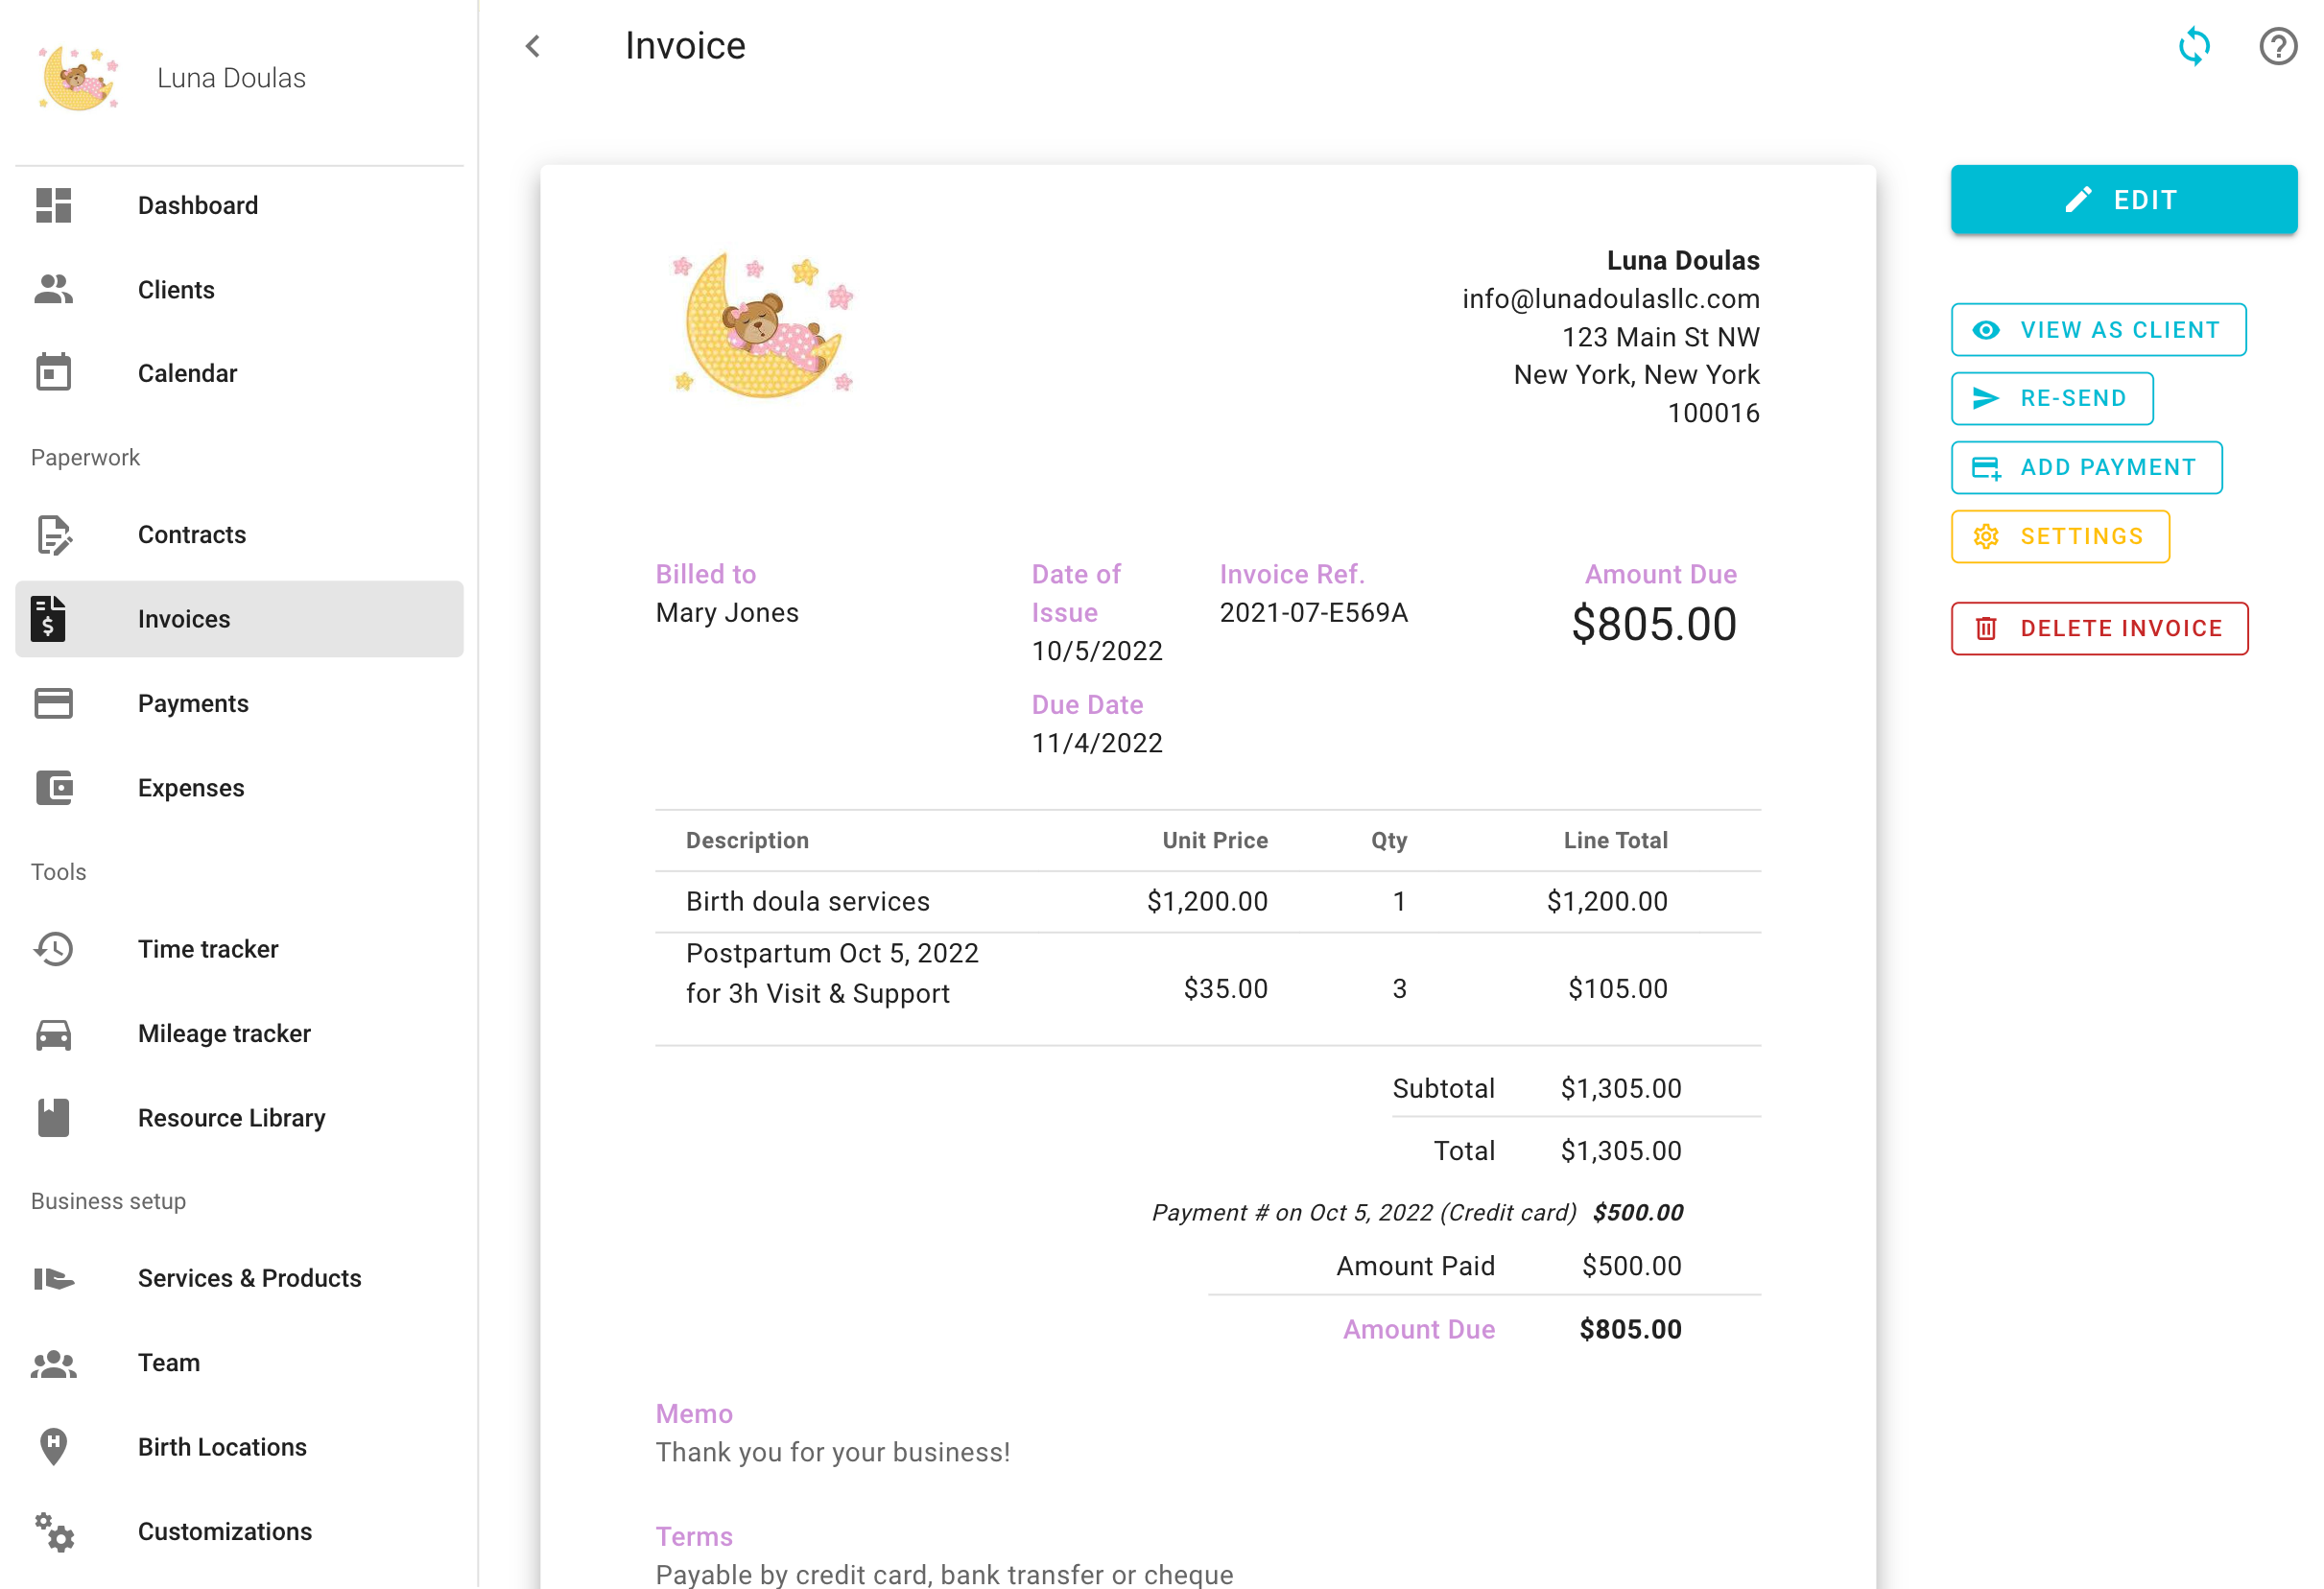Click the Birth Locations pin icon
This screenshot has height=1589, width=2324.
point(53,1447)
